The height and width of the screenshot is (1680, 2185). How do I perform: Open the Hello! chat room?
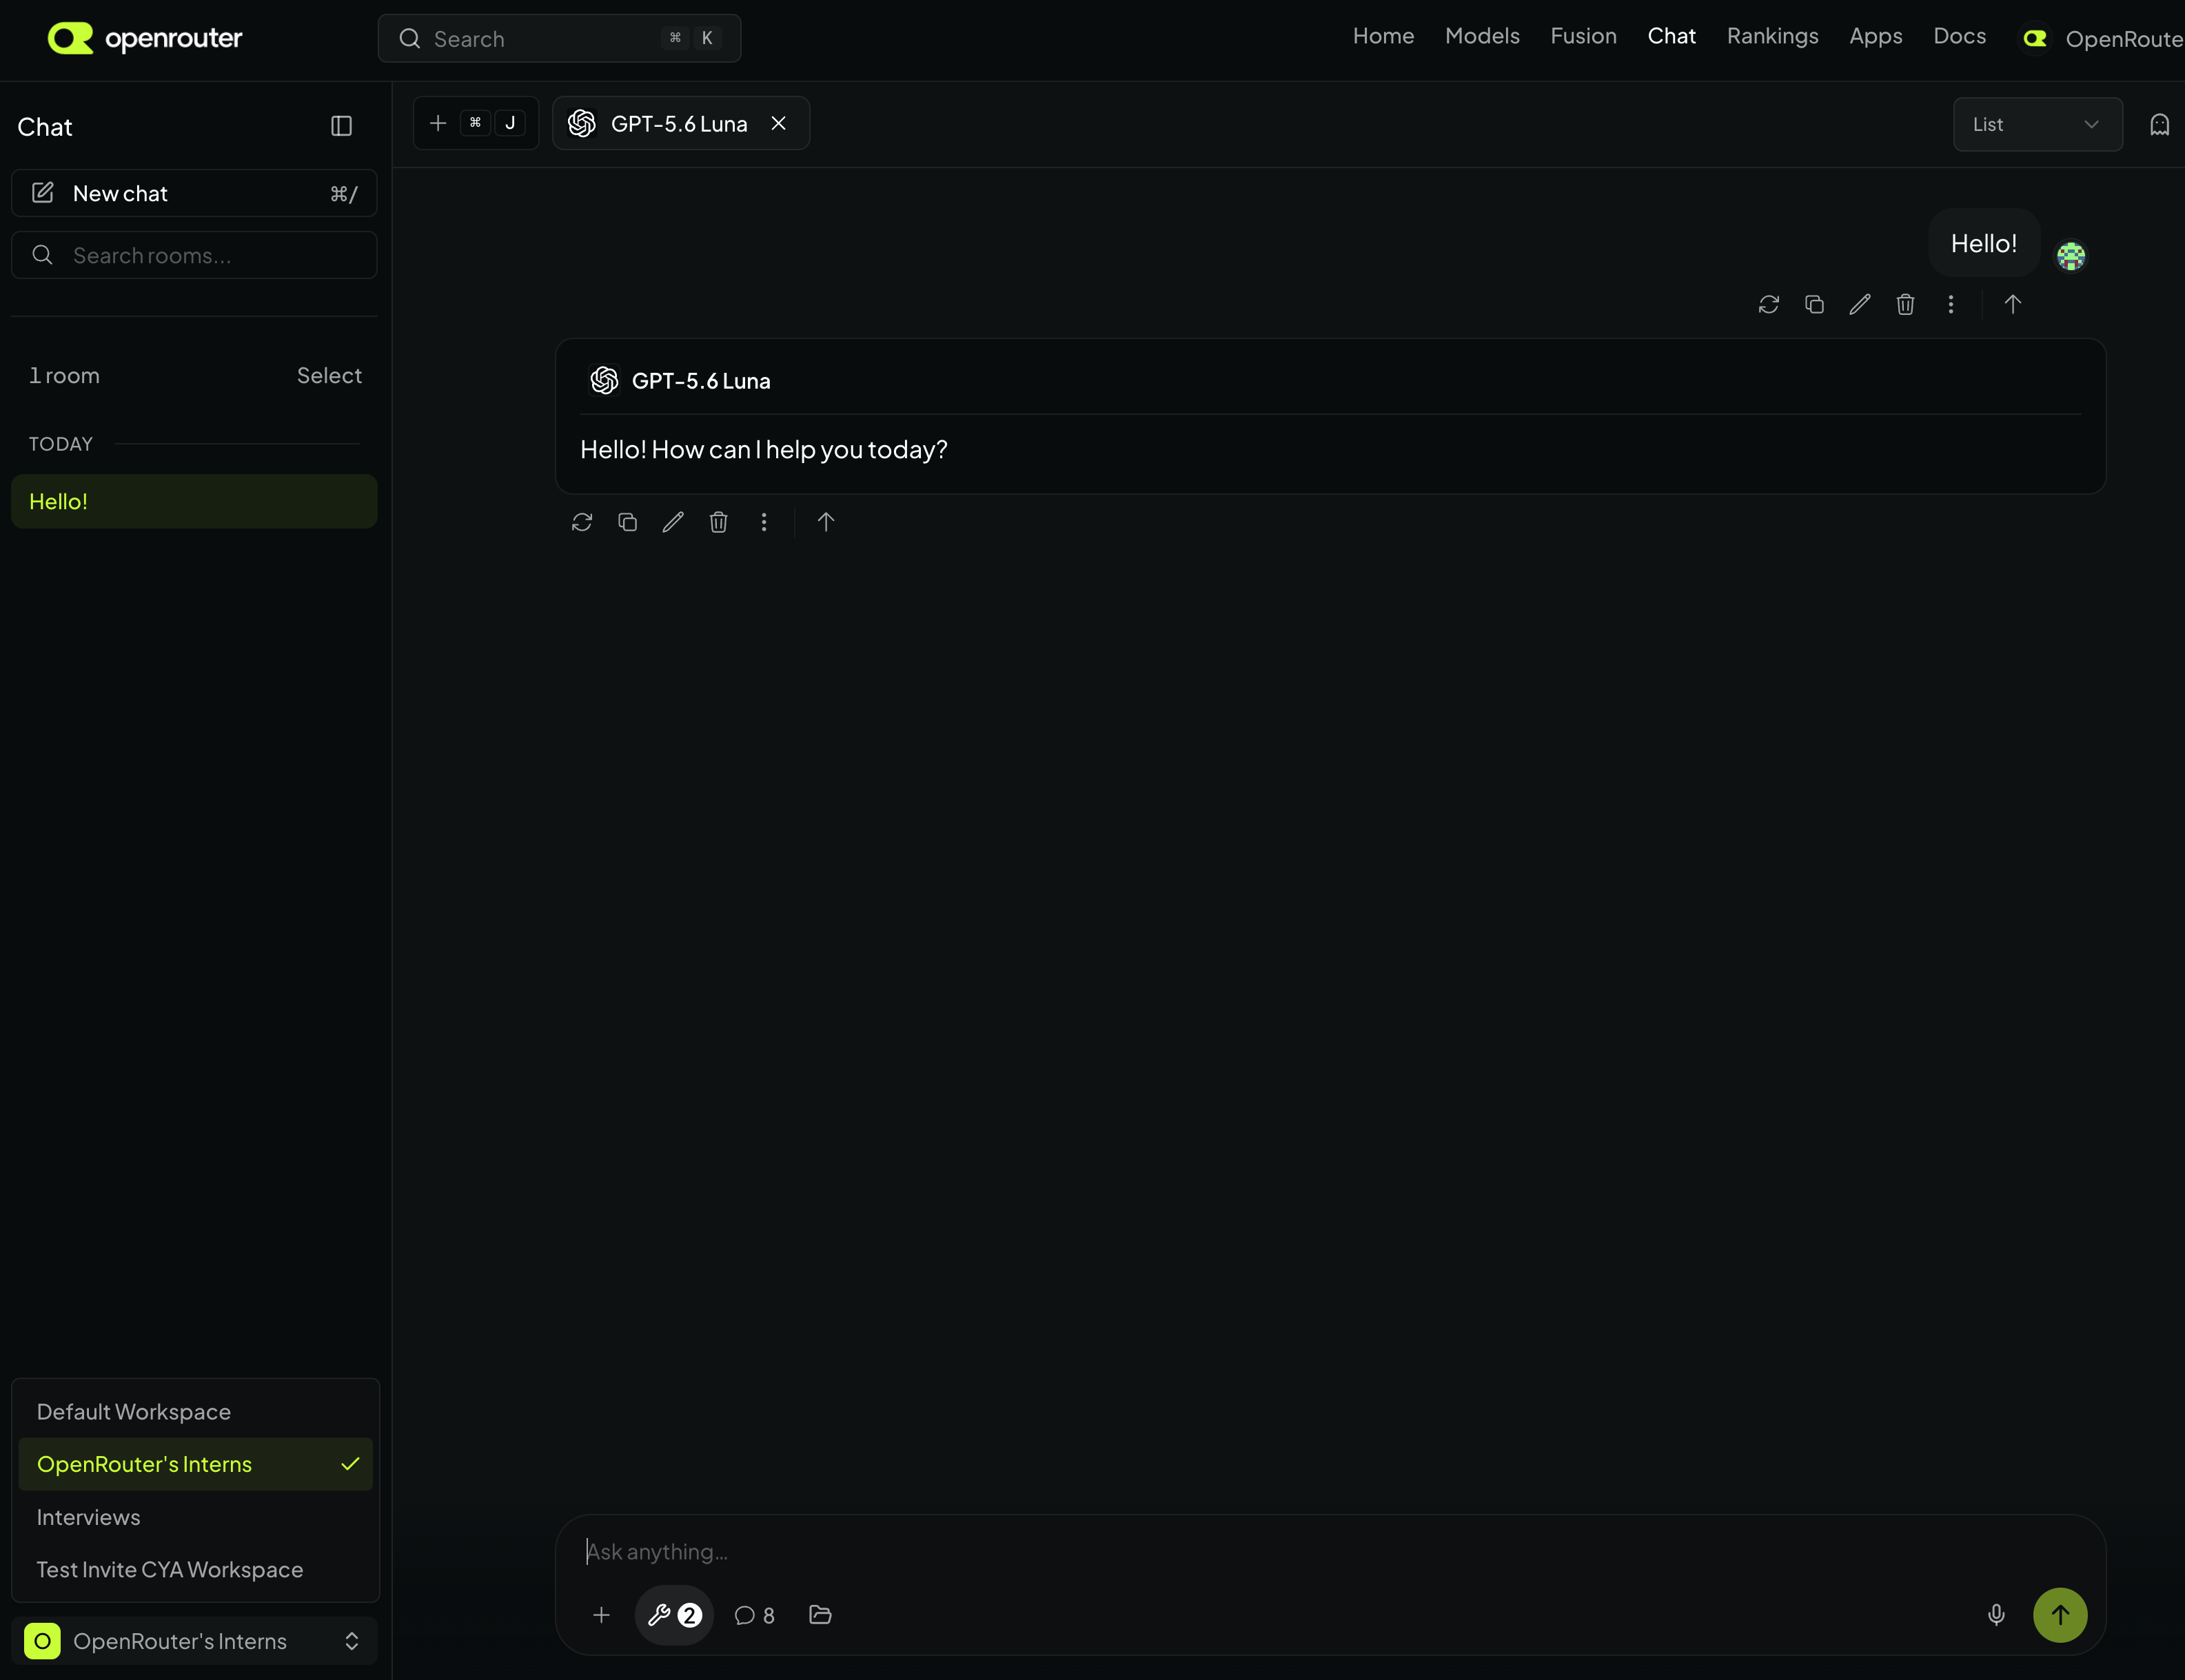point(194,501)
